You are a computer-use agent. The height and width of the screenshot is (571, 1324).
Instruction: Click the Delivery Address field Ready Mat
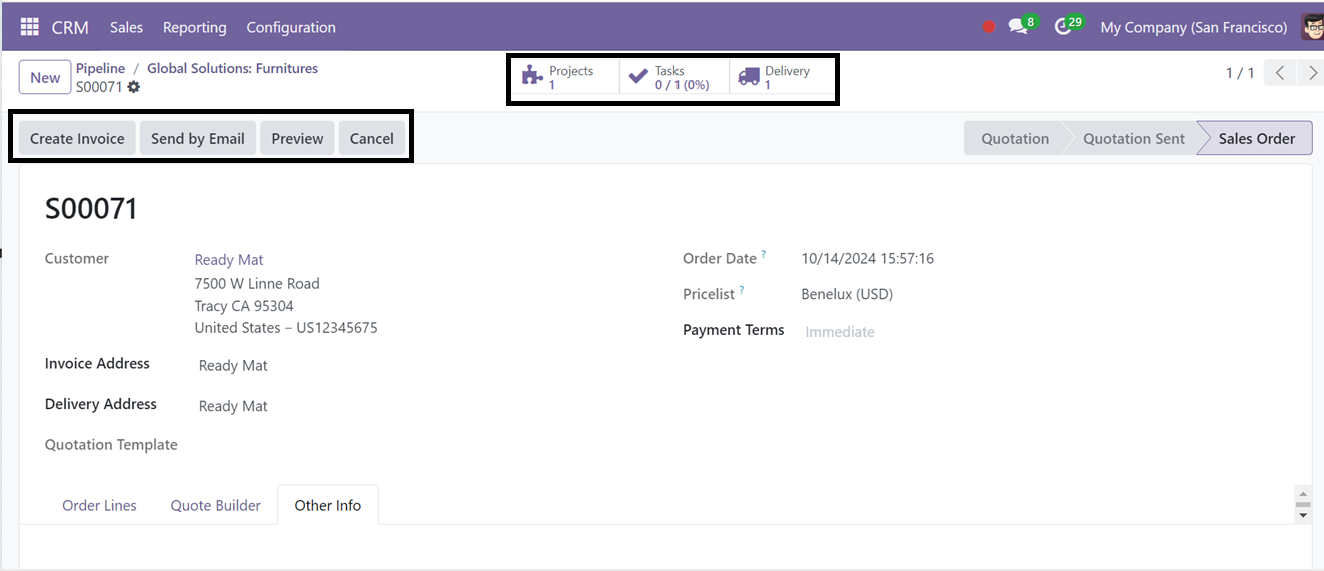[x=233, y=406]
